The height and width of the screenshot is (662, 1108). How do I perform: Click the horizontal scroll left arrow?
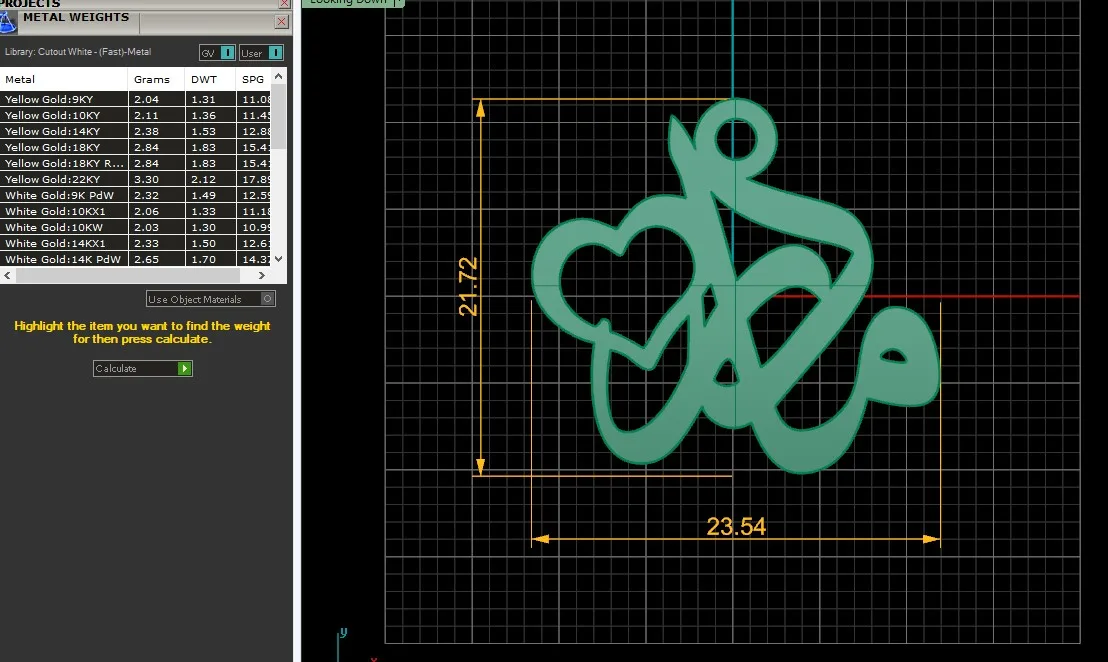tap(7, 276)
